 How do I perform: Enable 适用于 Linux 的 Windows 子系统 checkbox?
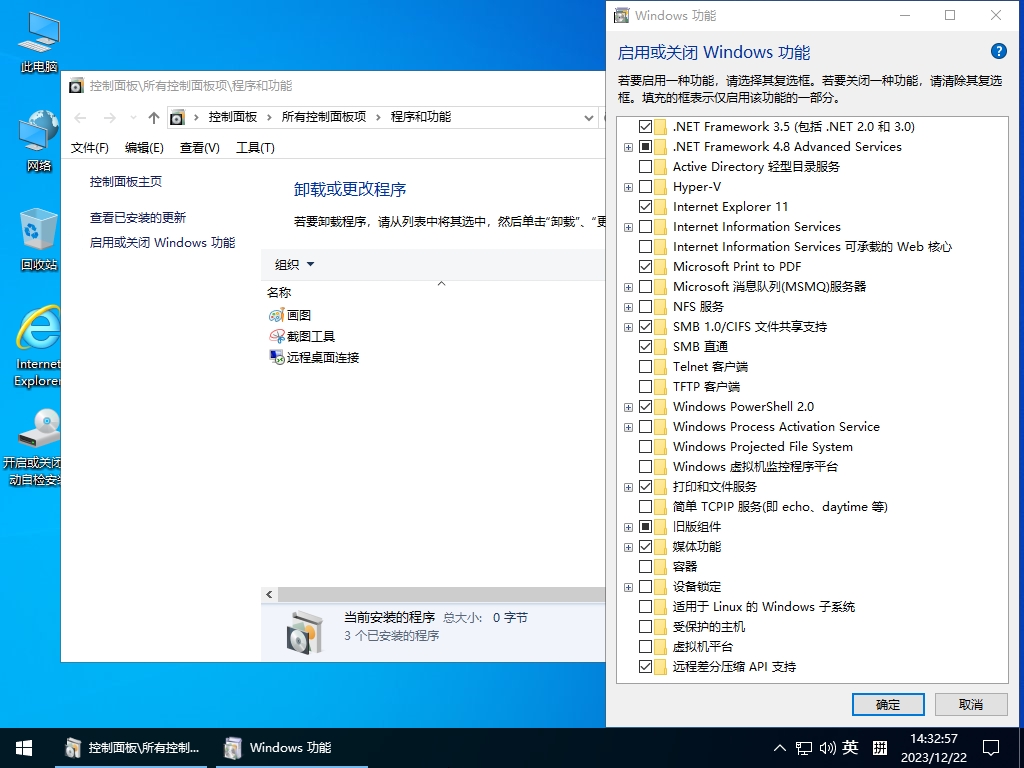click(645, 607)
